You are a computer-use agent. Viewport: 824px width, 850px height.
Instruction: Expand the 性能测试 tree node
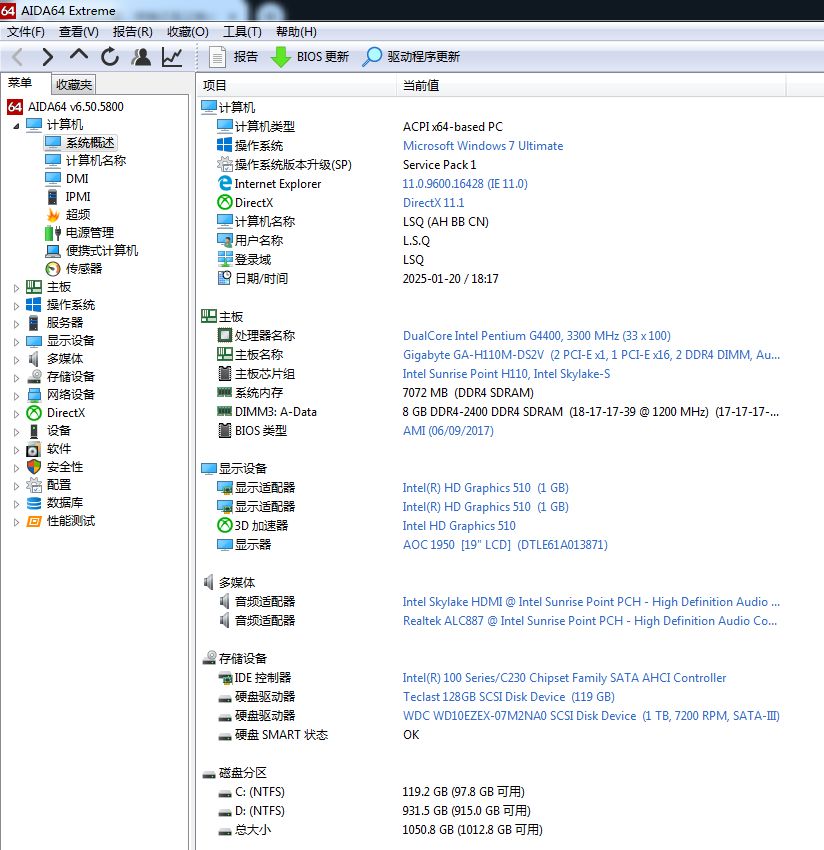pyautogui.click(x=16, y=522)
